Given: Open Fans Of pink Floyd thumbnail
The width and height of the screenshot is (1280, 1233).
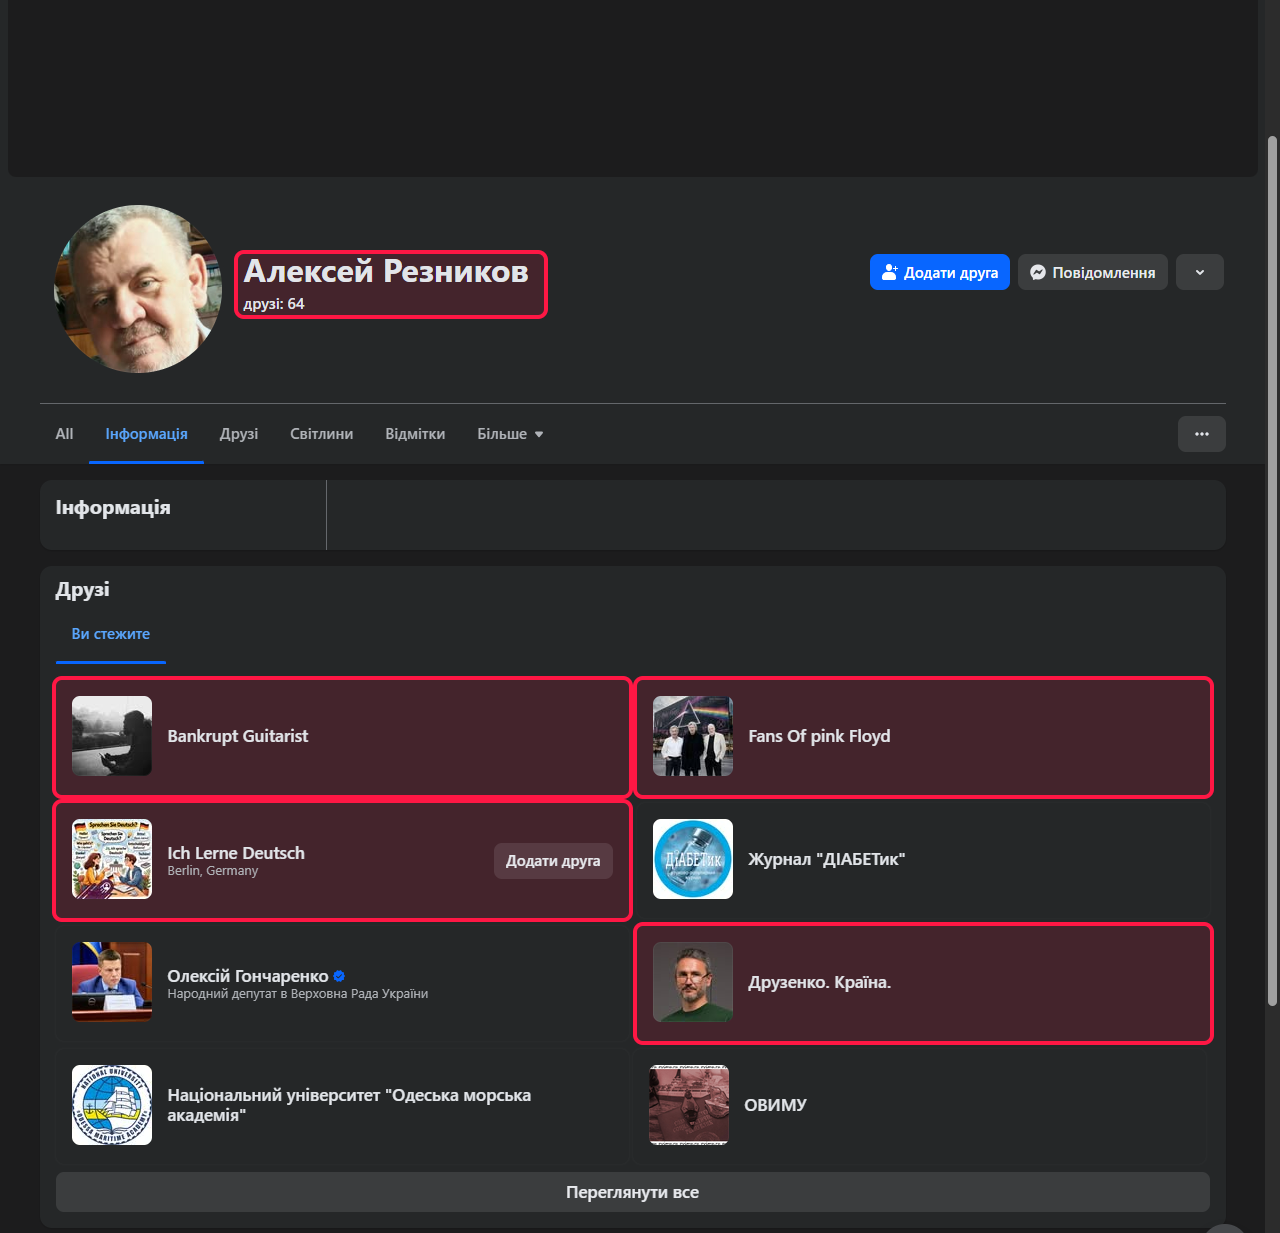Looking at the screenshot, I should click(693, 736).
